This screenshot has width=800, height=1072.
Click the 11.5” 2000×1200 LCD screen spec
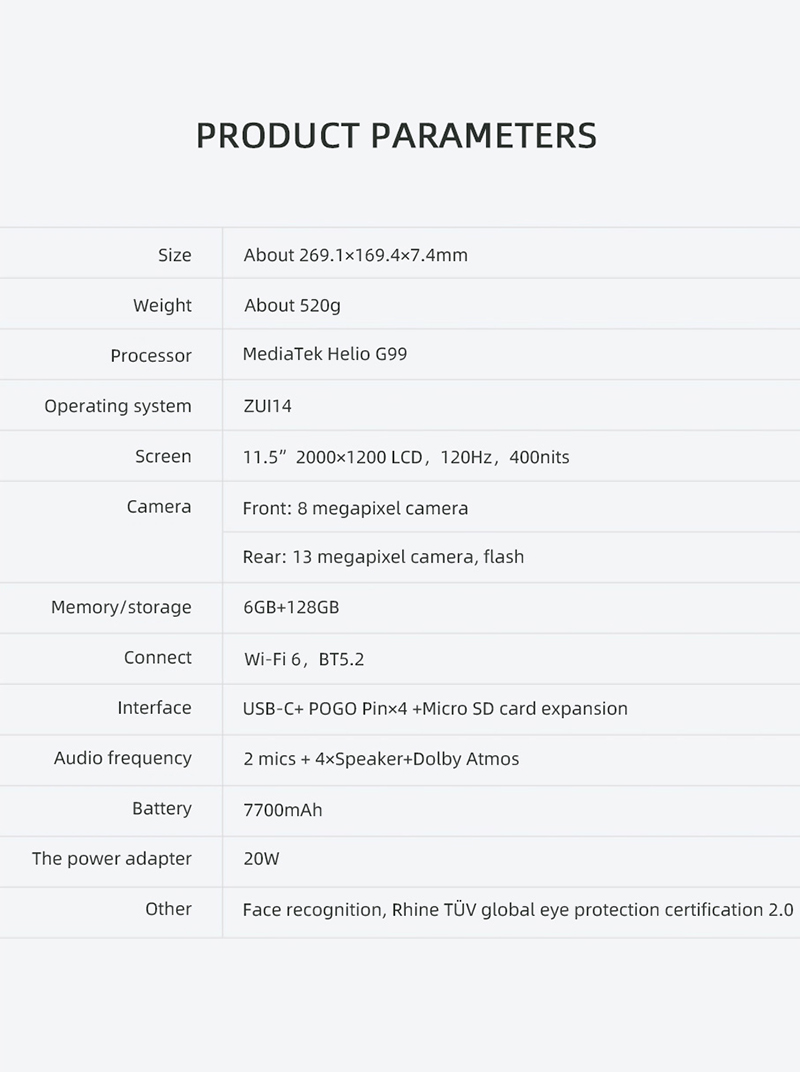coord(332,457)
